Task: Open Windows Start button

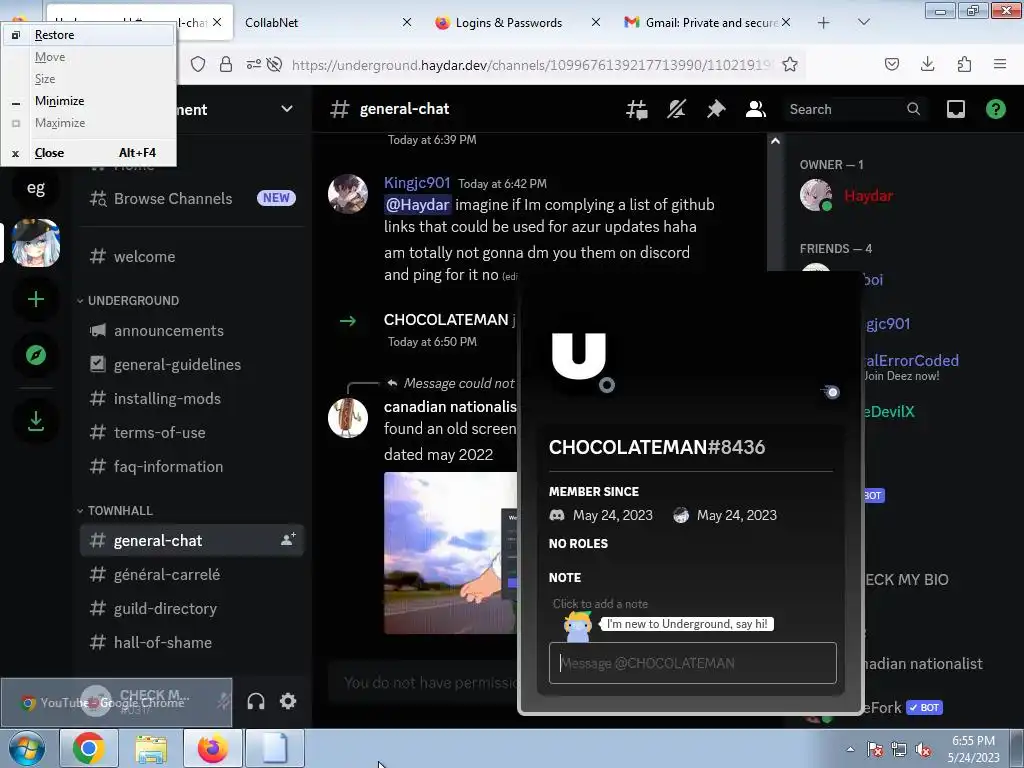Action: click(26, 748)
